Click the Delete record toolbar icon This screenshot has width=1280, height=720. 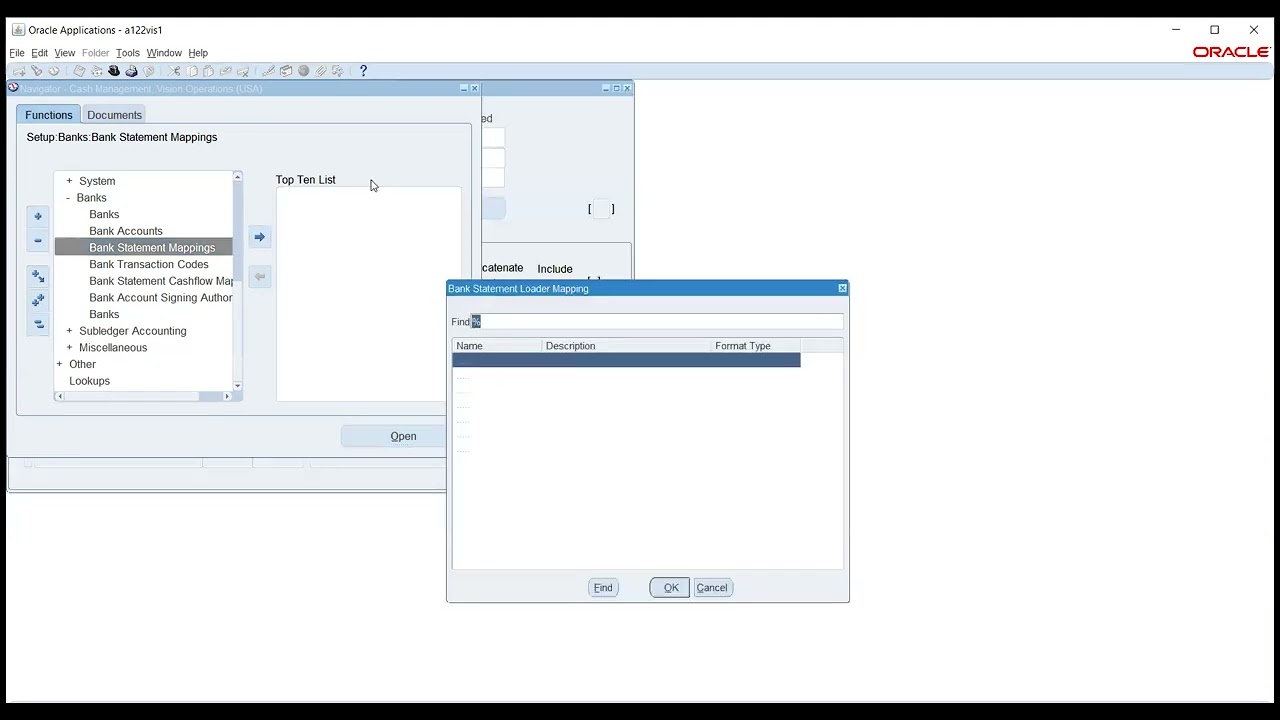click(x=243, y=71)
